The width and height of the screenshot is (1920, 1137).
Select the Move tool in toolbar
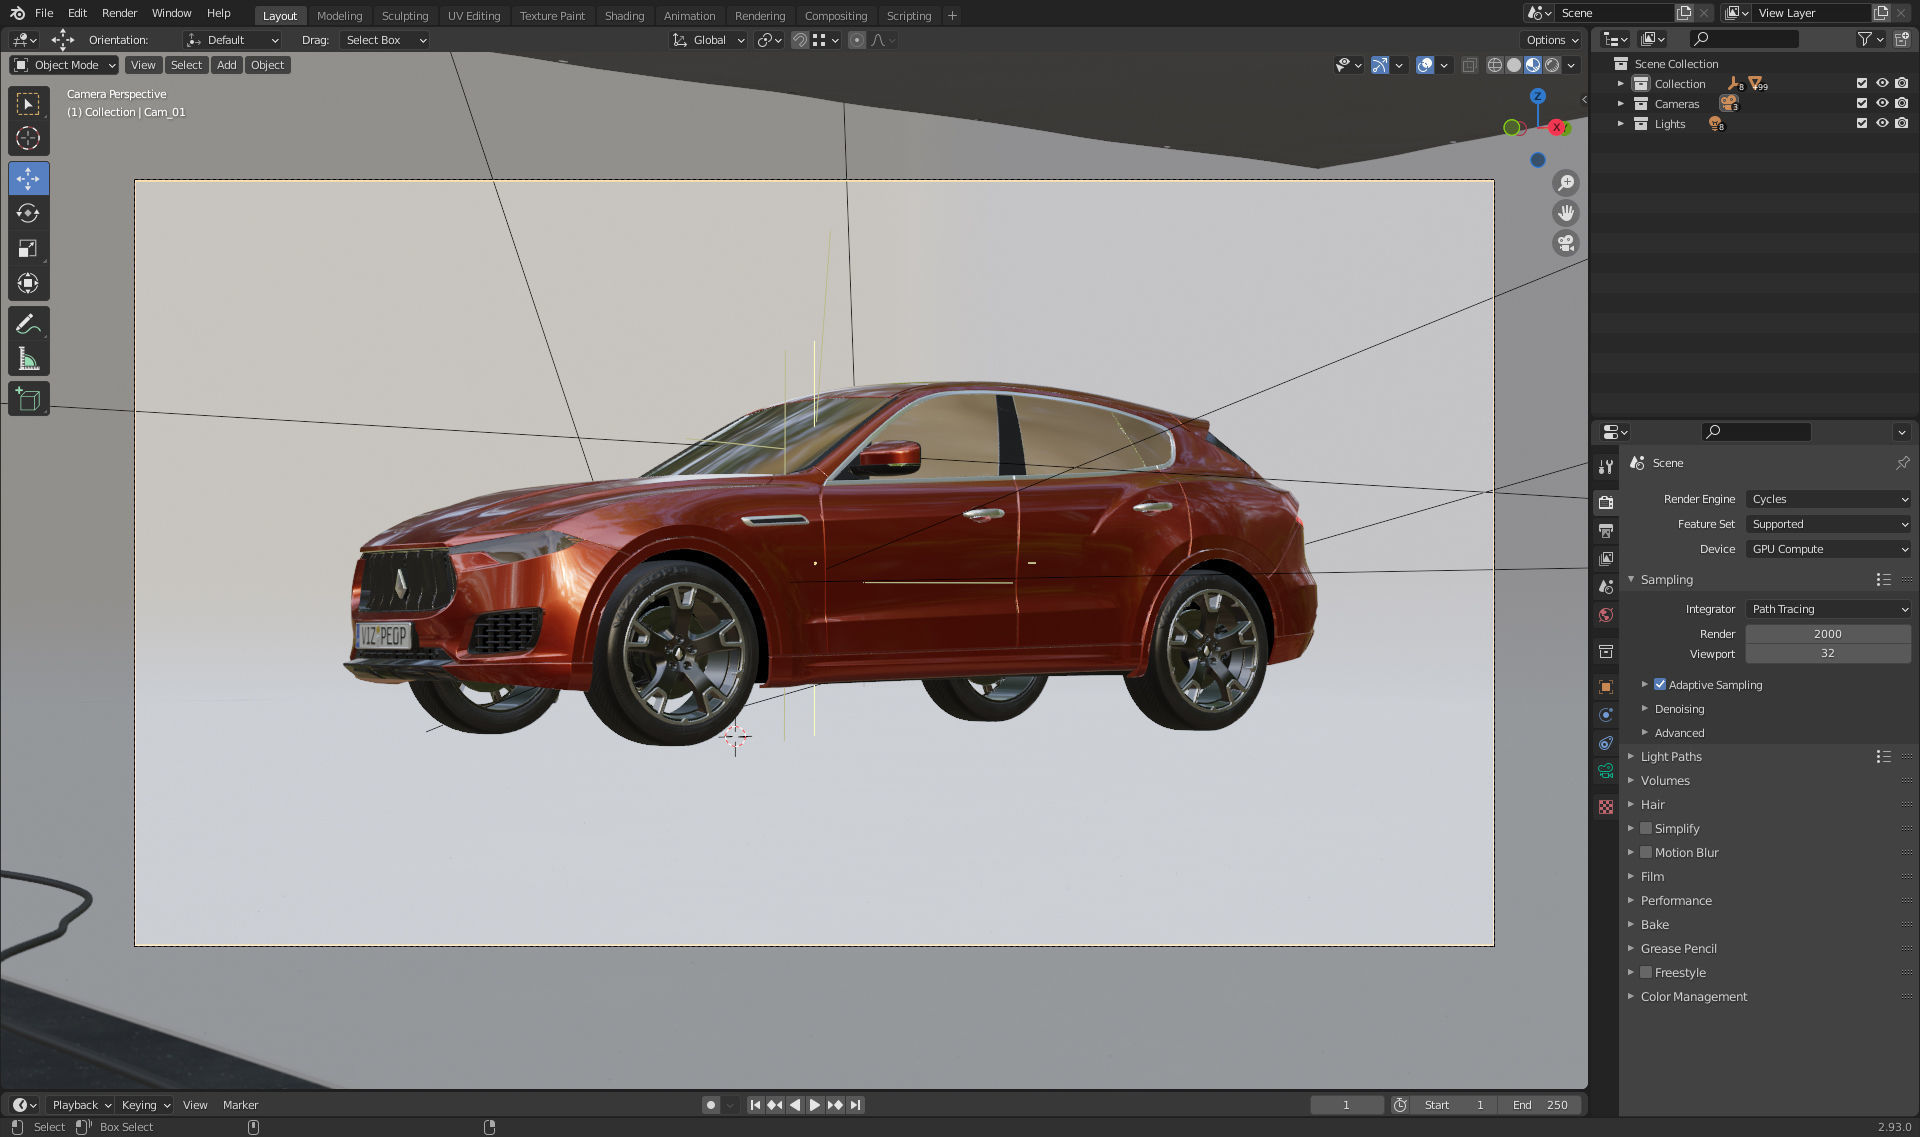tap(28, 178)
